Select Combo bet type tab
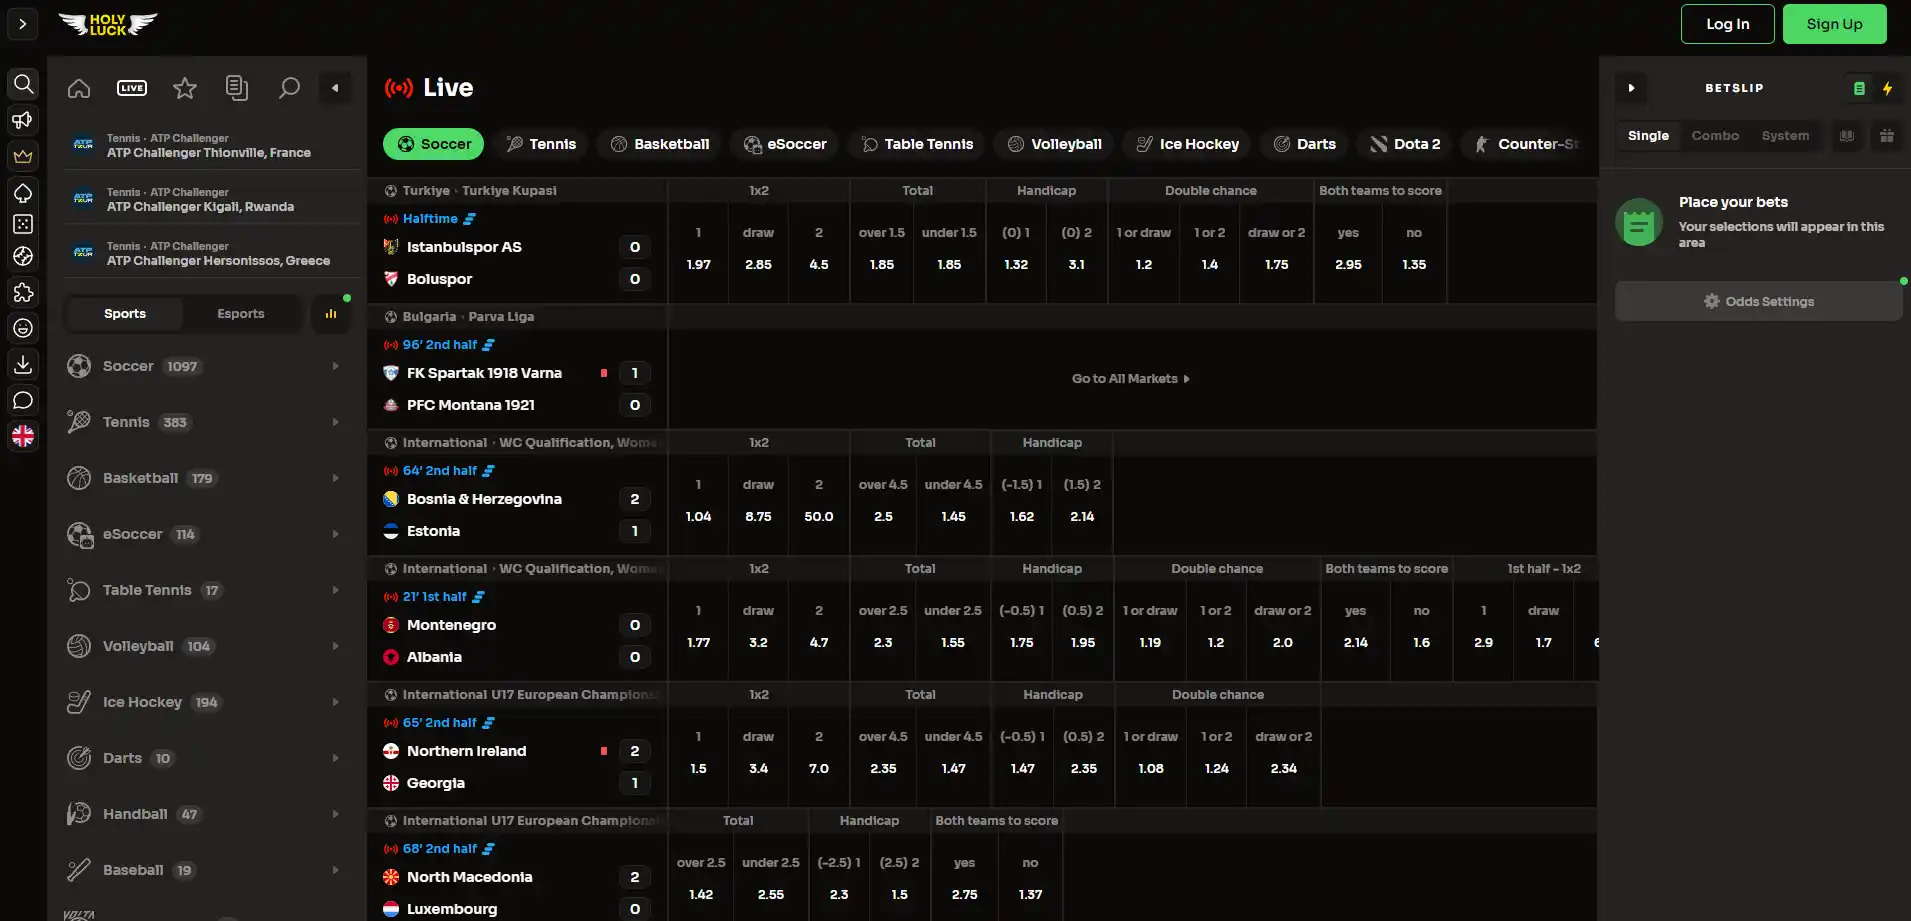Image resolution: width=1911 pixels, height=921 pixels. coord(1715,136)
